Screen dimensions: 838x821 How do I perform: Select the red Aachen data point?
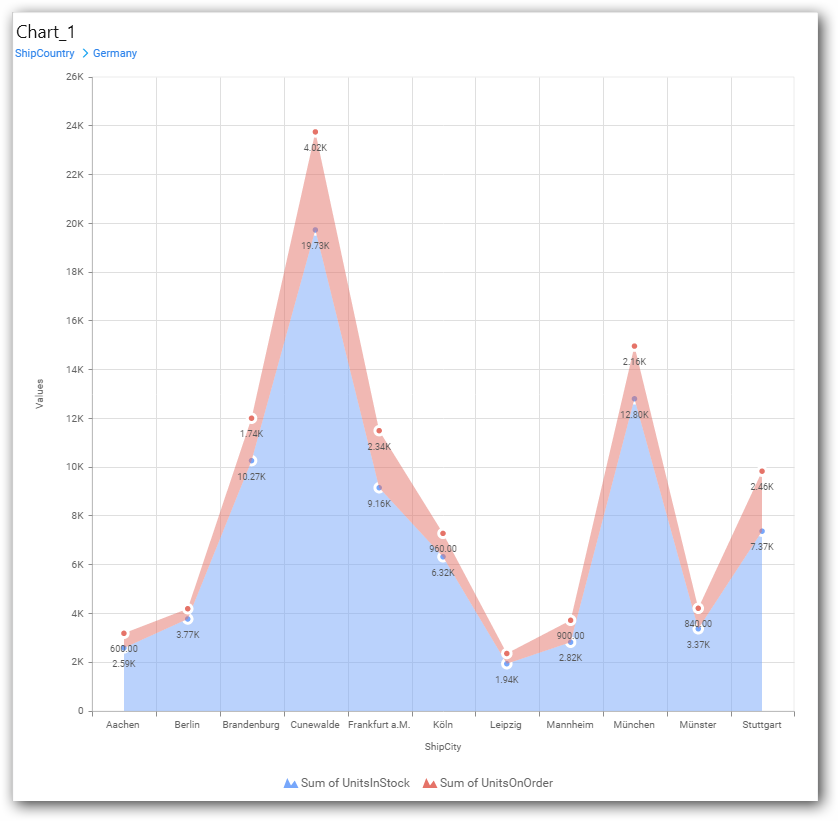coord(124,633)
